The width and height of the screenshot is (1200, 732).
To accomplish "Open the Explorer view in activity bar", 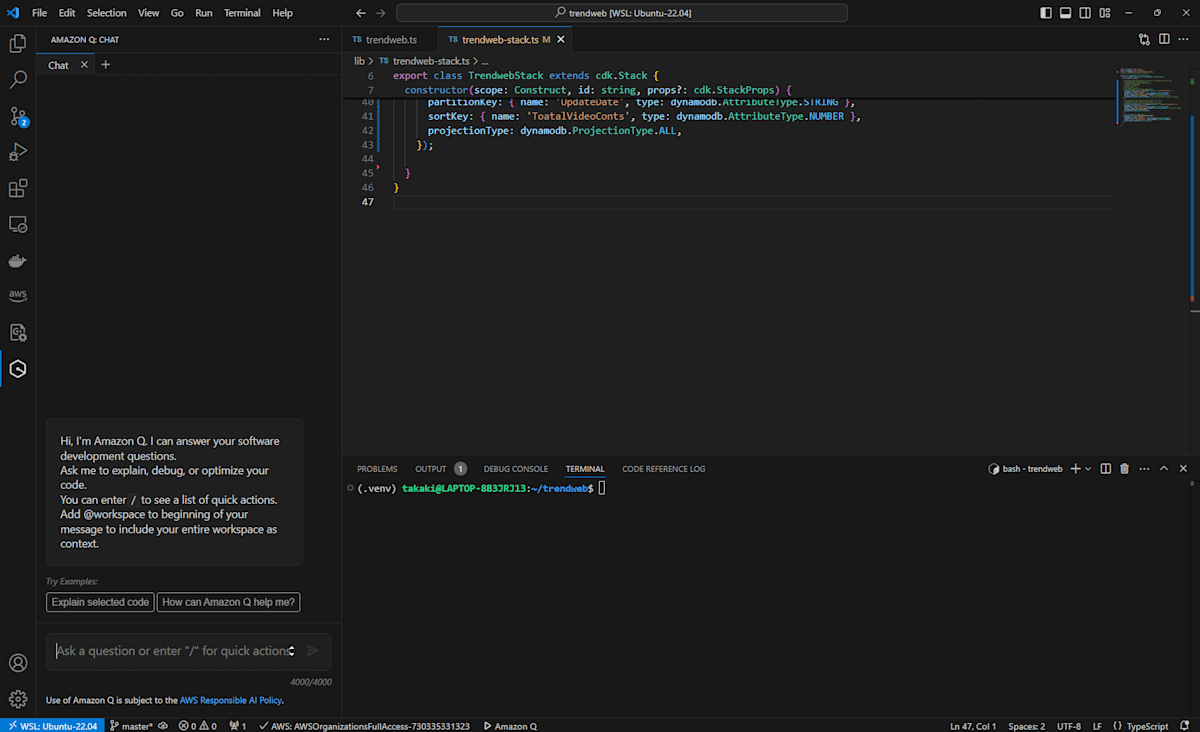I will tap(17, 43).
